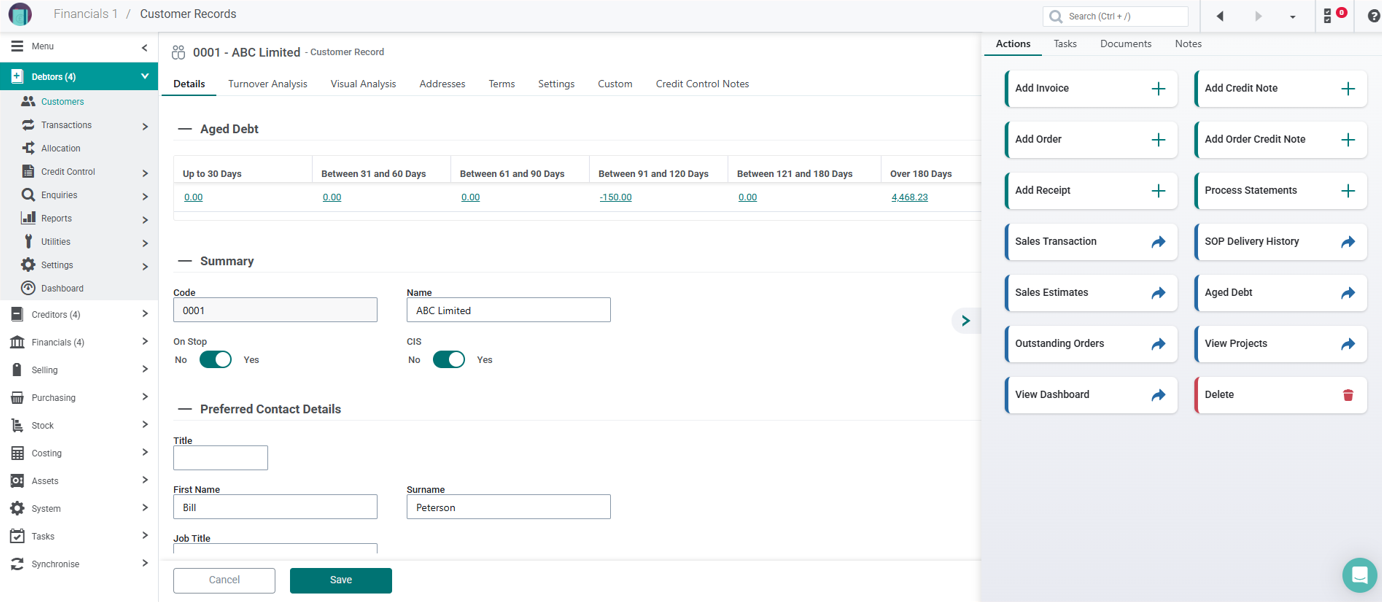This screenshot has height=602, width=1382.
Task: Click the Delete trash icon
Action: coord(1347,395)
